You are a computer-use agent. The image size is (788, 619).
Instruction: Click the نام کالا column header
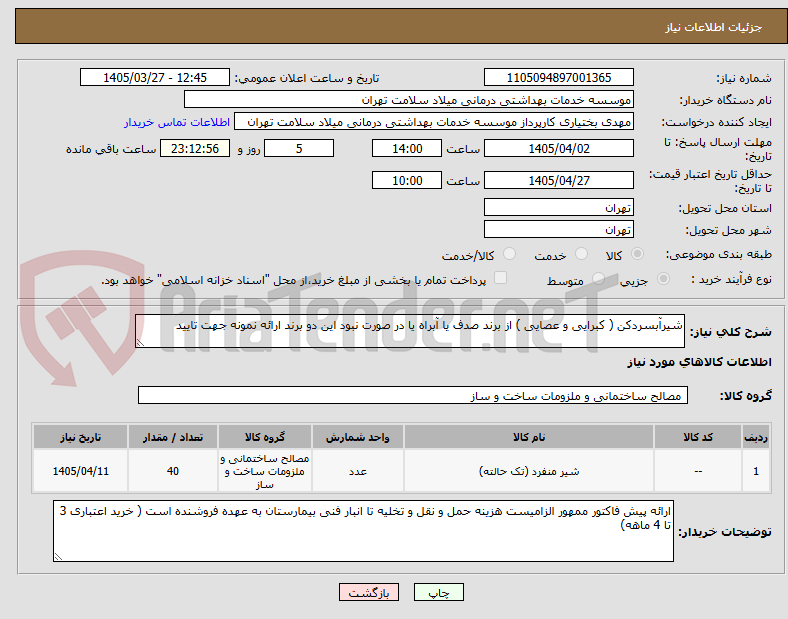[529, 437]
